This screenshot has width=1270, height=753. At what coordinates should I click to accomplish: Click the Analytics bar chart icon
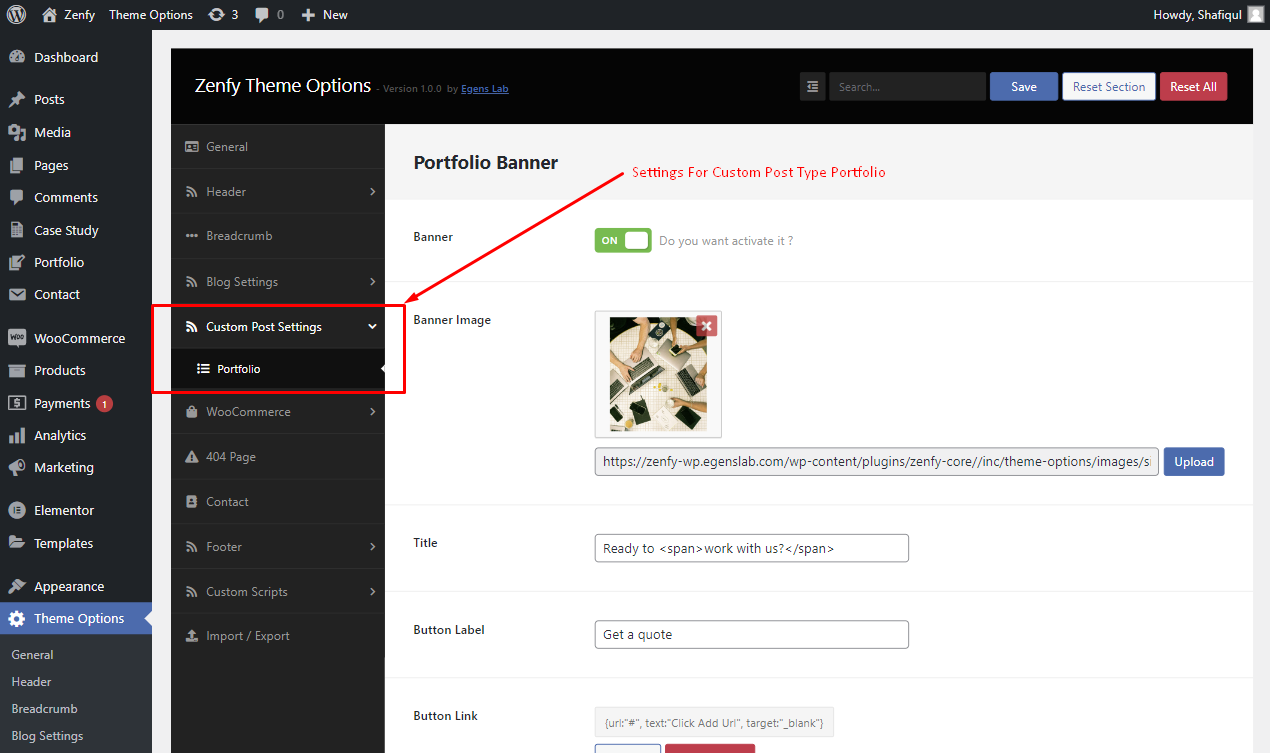point(17,435)
